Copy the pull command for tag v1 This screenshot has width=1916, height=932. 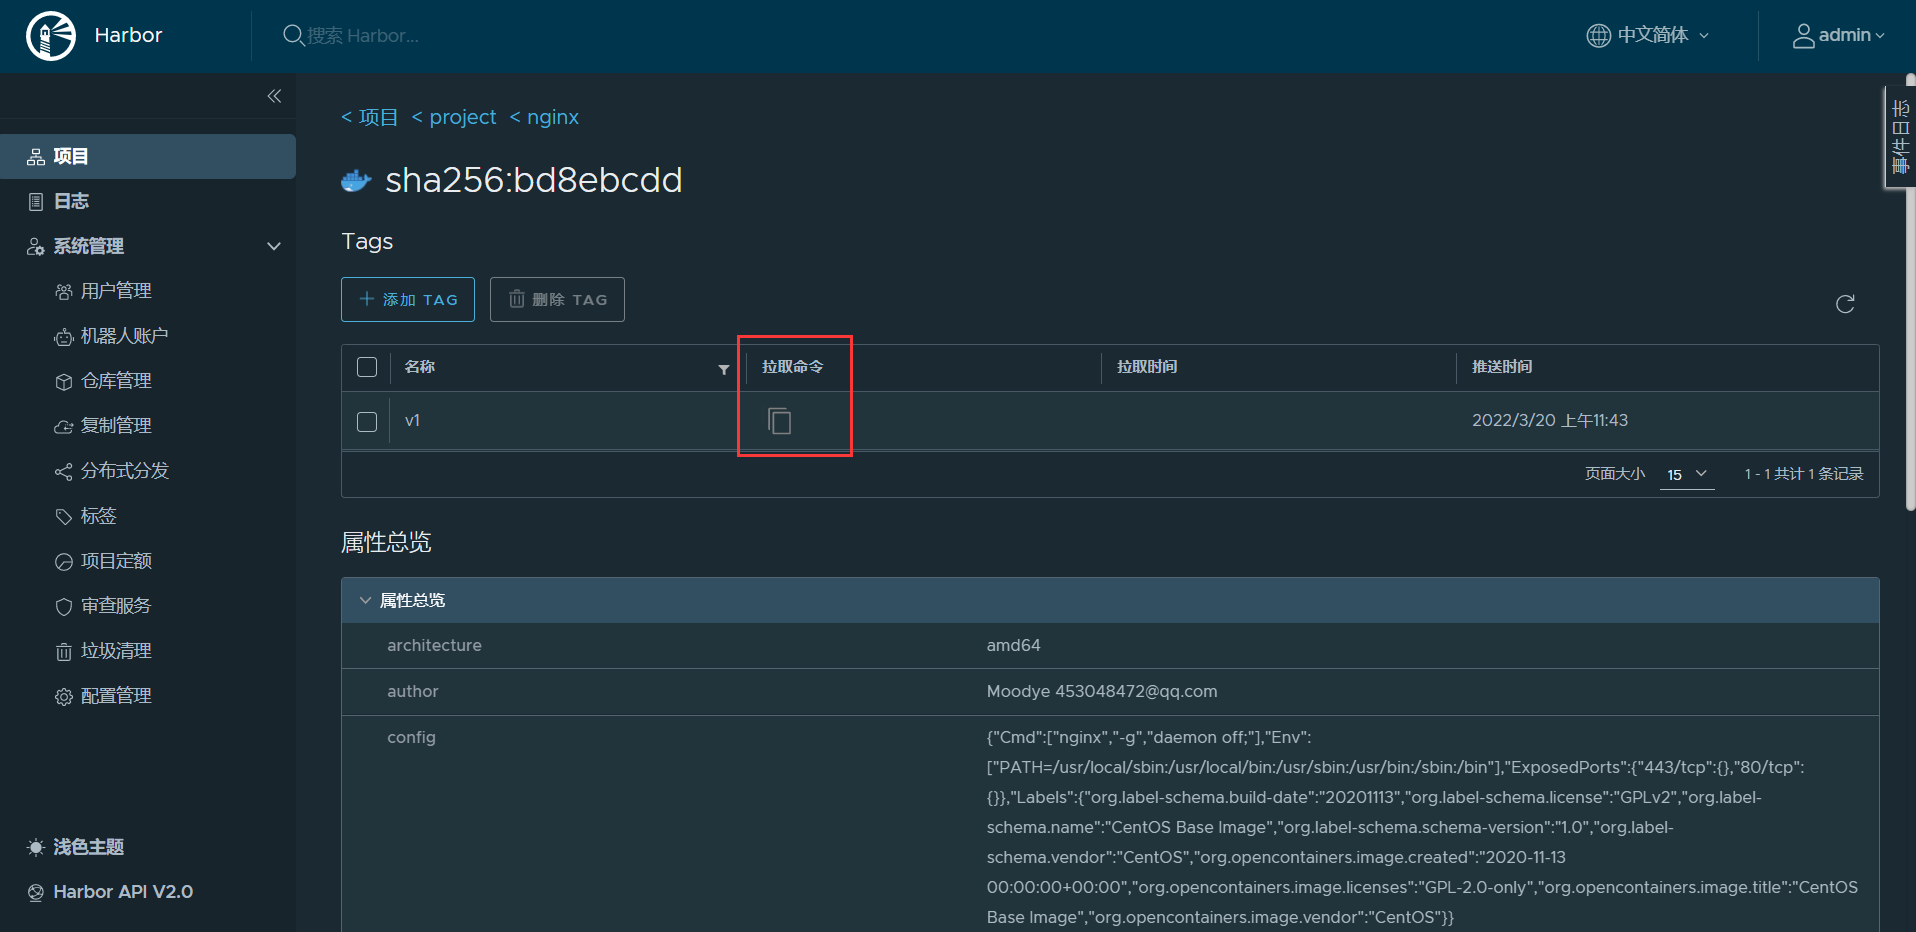[x=779, y=421]
